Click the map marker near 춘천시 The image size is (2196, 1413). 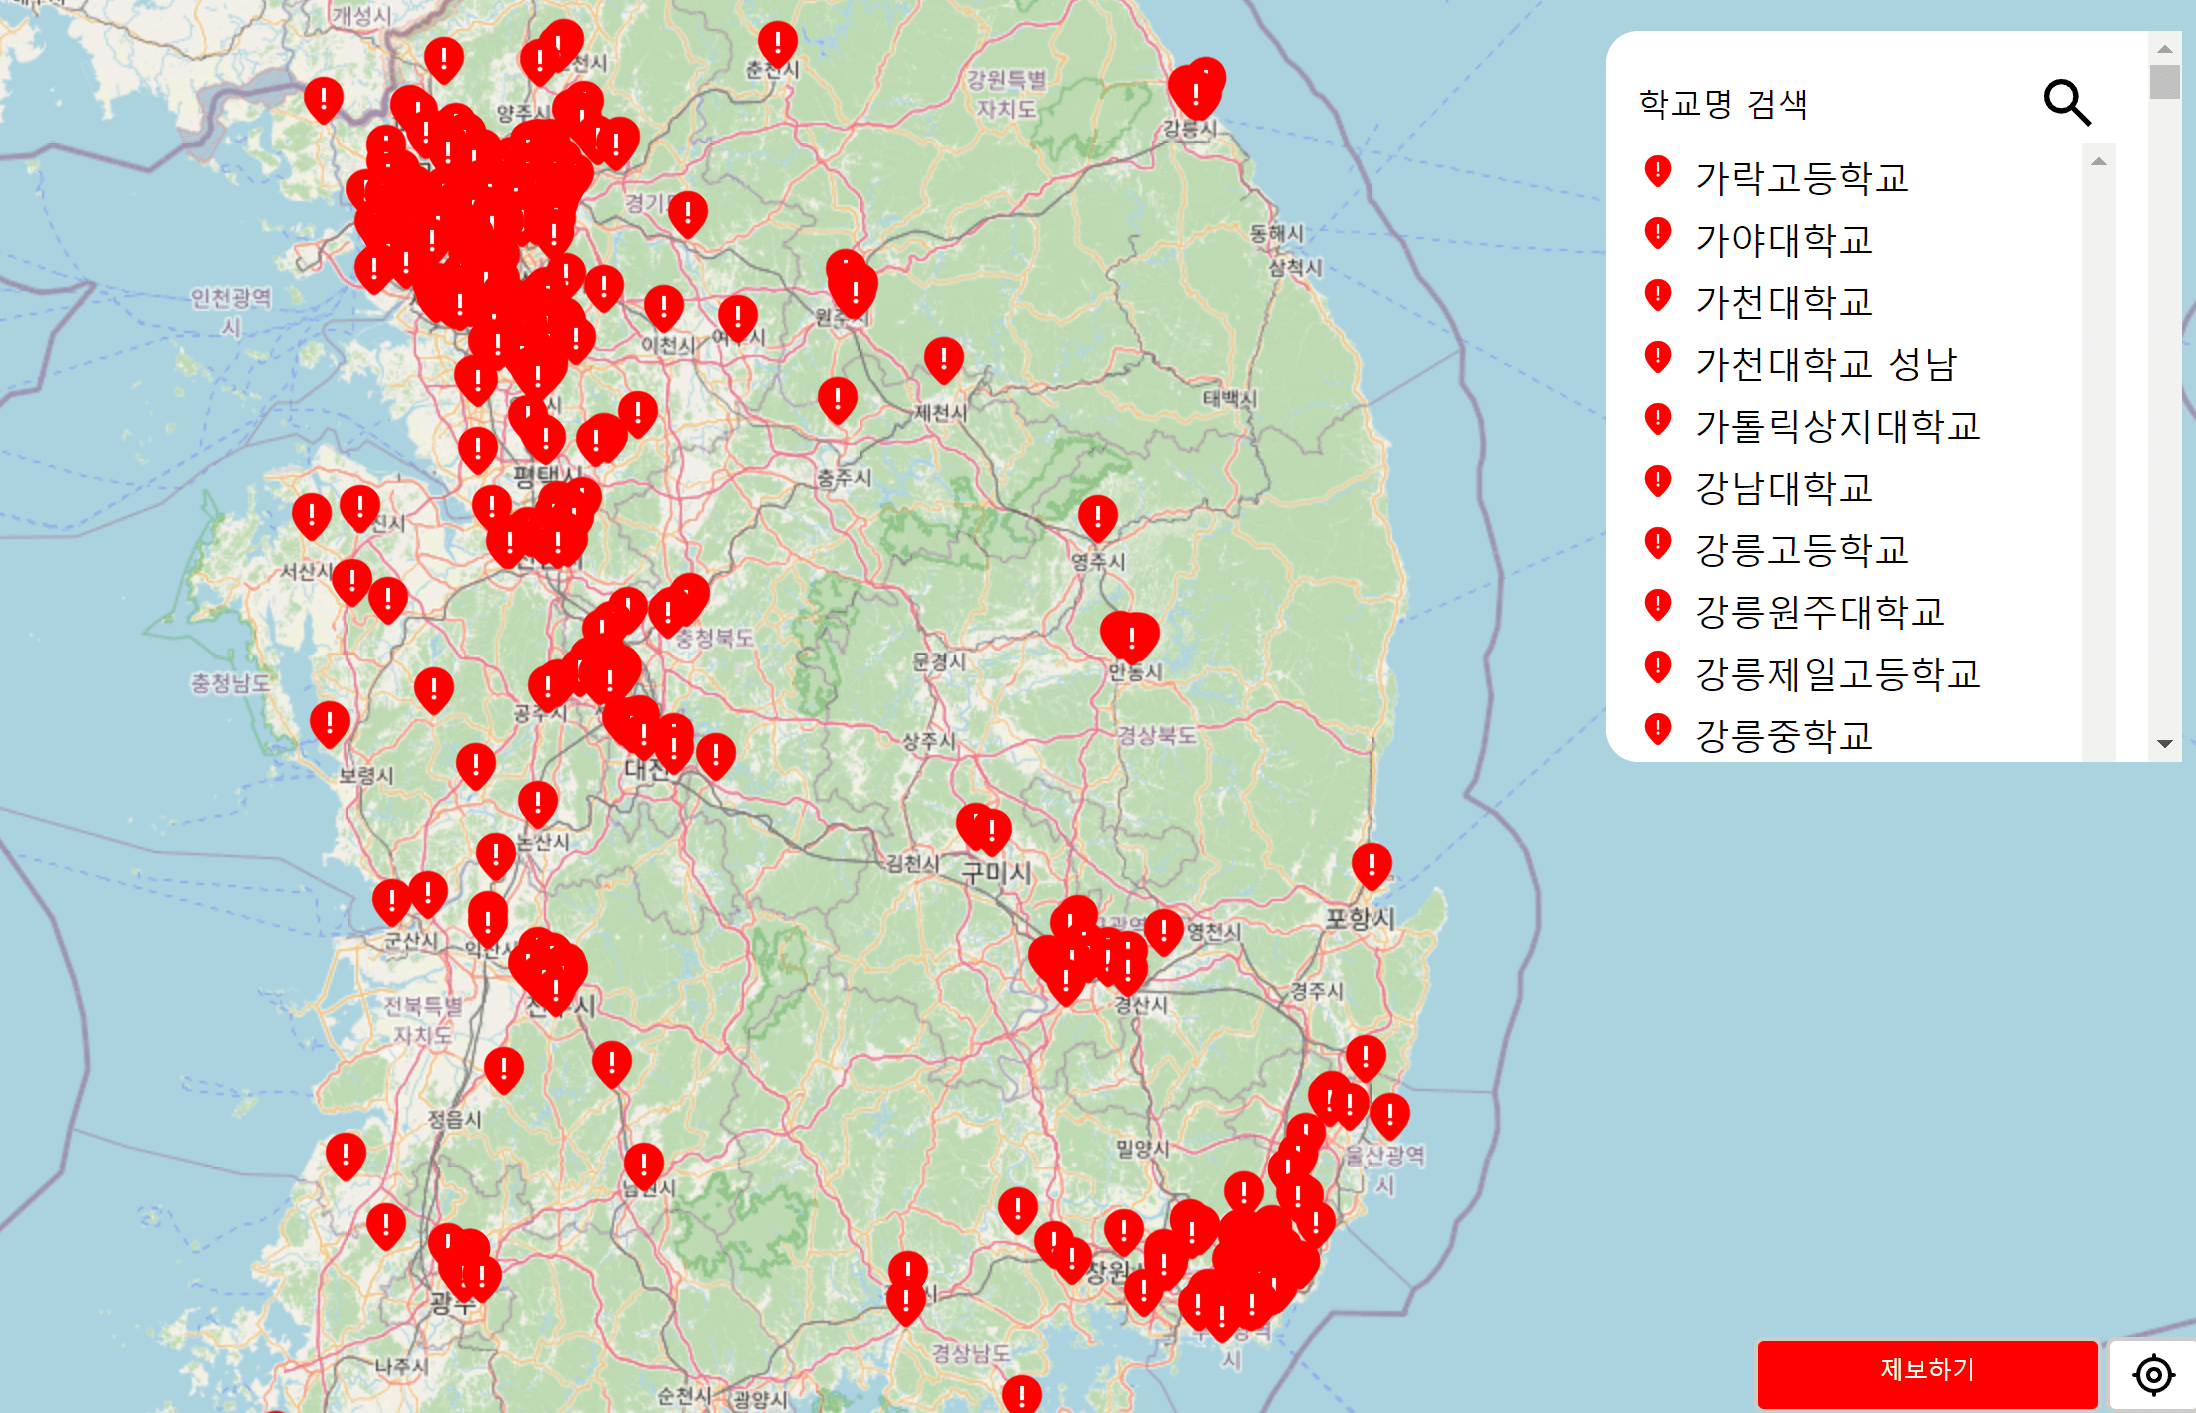777,43
